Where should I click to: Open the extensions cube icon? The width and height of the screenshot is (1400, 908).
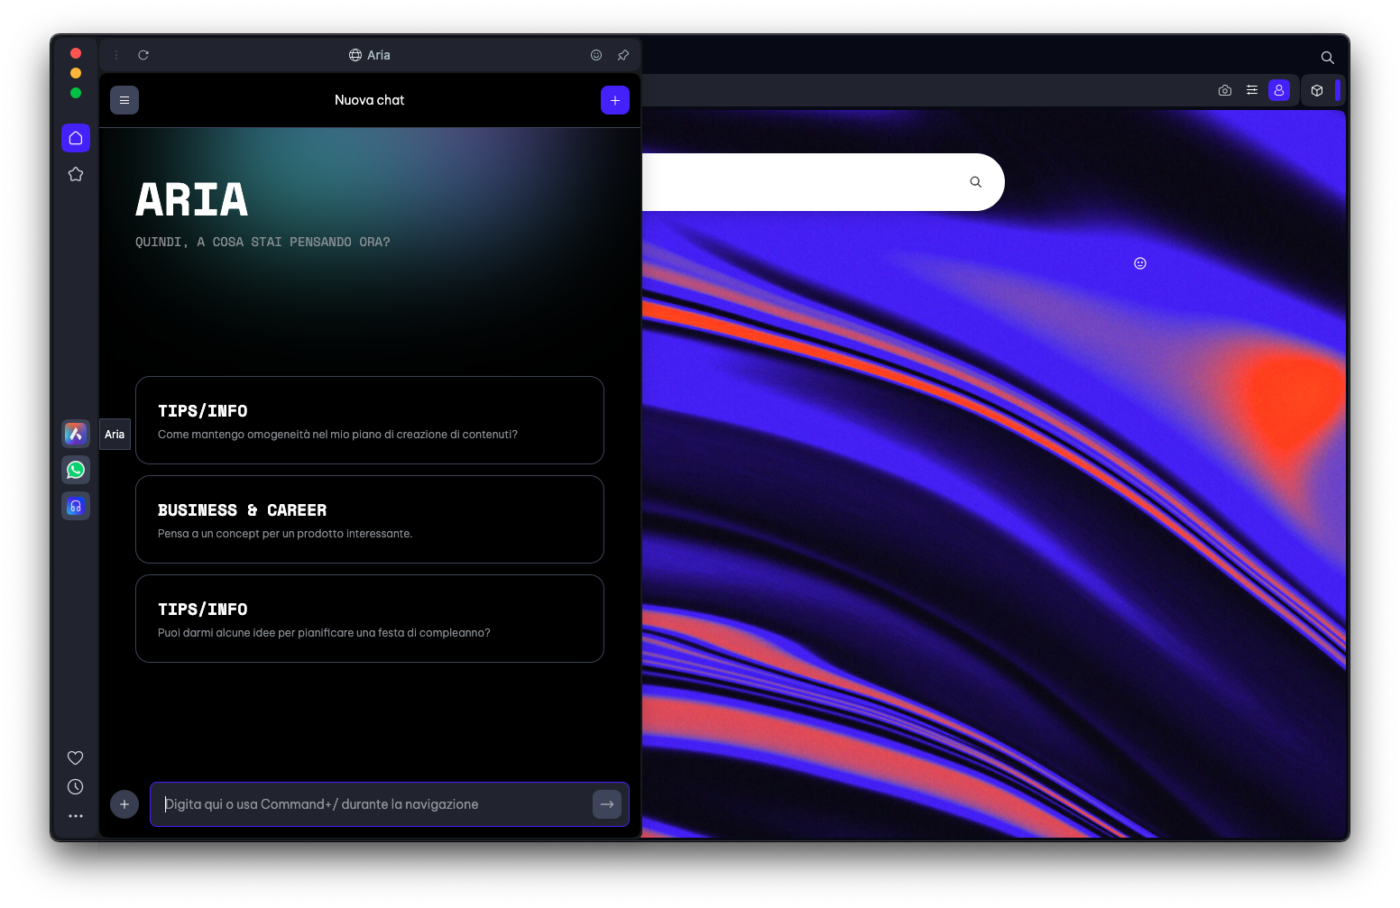1317,90
